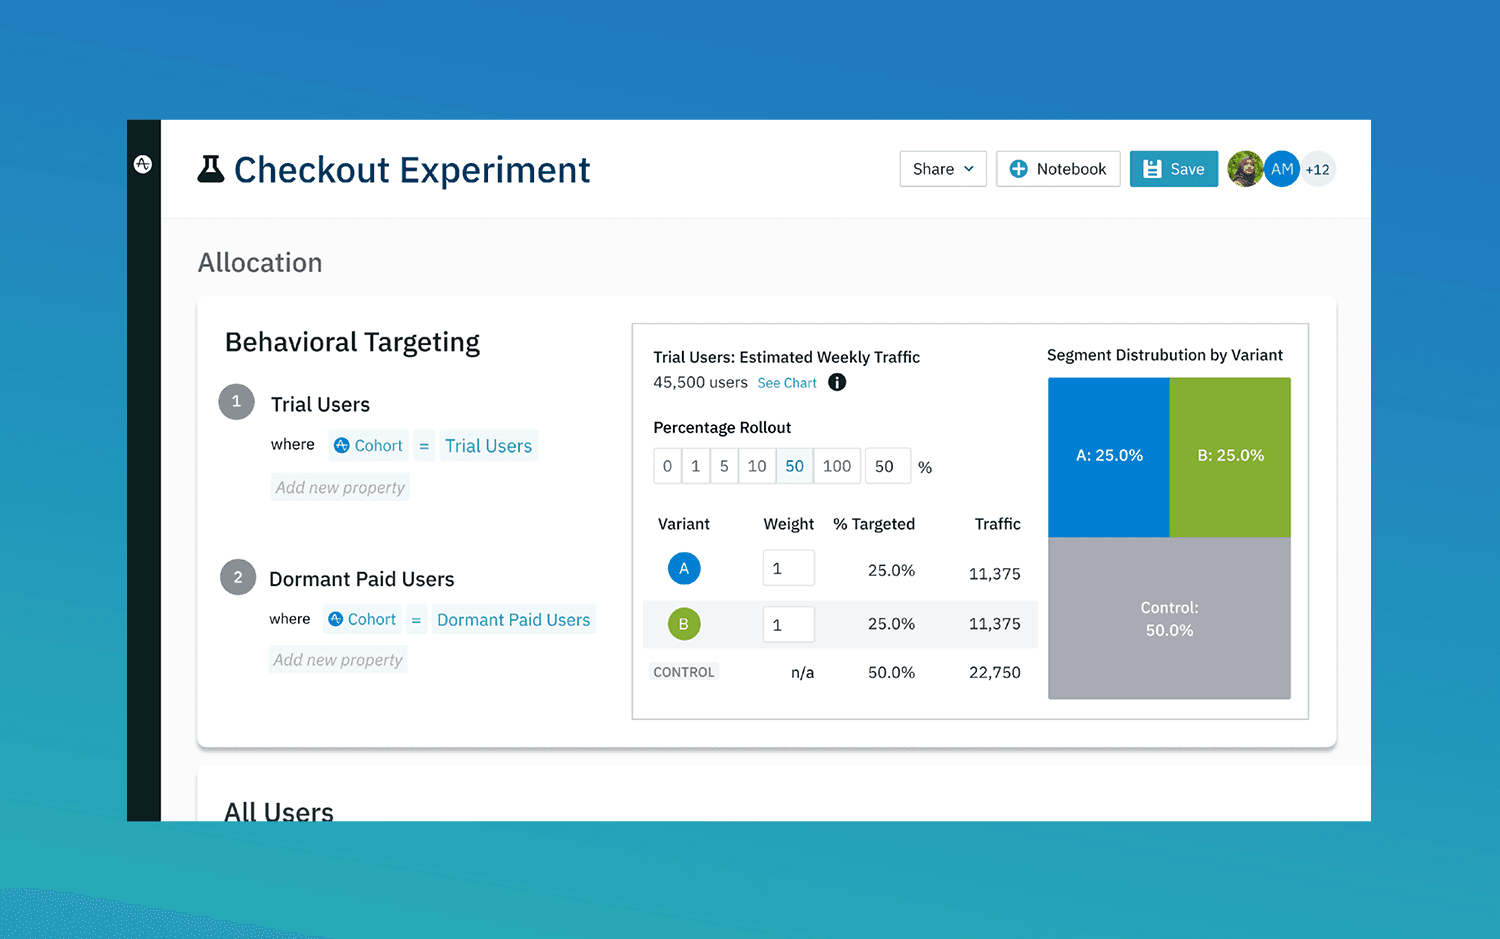The width and height of the screenshot is (1500, 939).
Task: Click the info icon next to See Chart
Action: [x=837, y=382]
